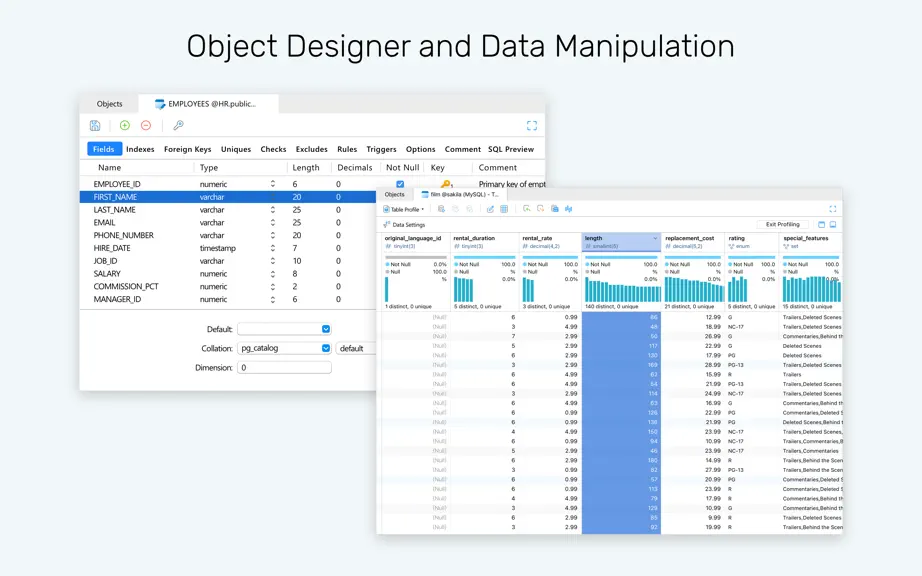
Task: Toggle full screen in the film table window
Action: (x=833, y=209)
